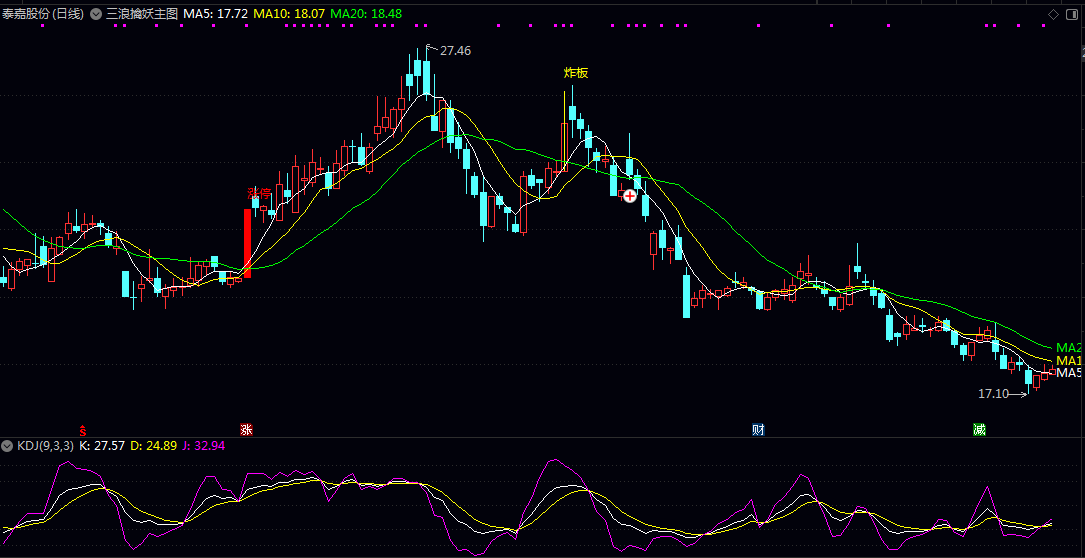Click the green 减 event marker
Viewport: 1085px width, 558px height.
click(979, 430)
